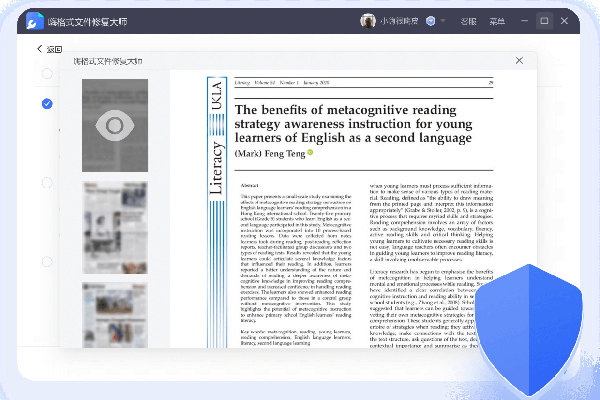
Task: Click the wrench app logo in title bar
Action: (x=33, y=20)
